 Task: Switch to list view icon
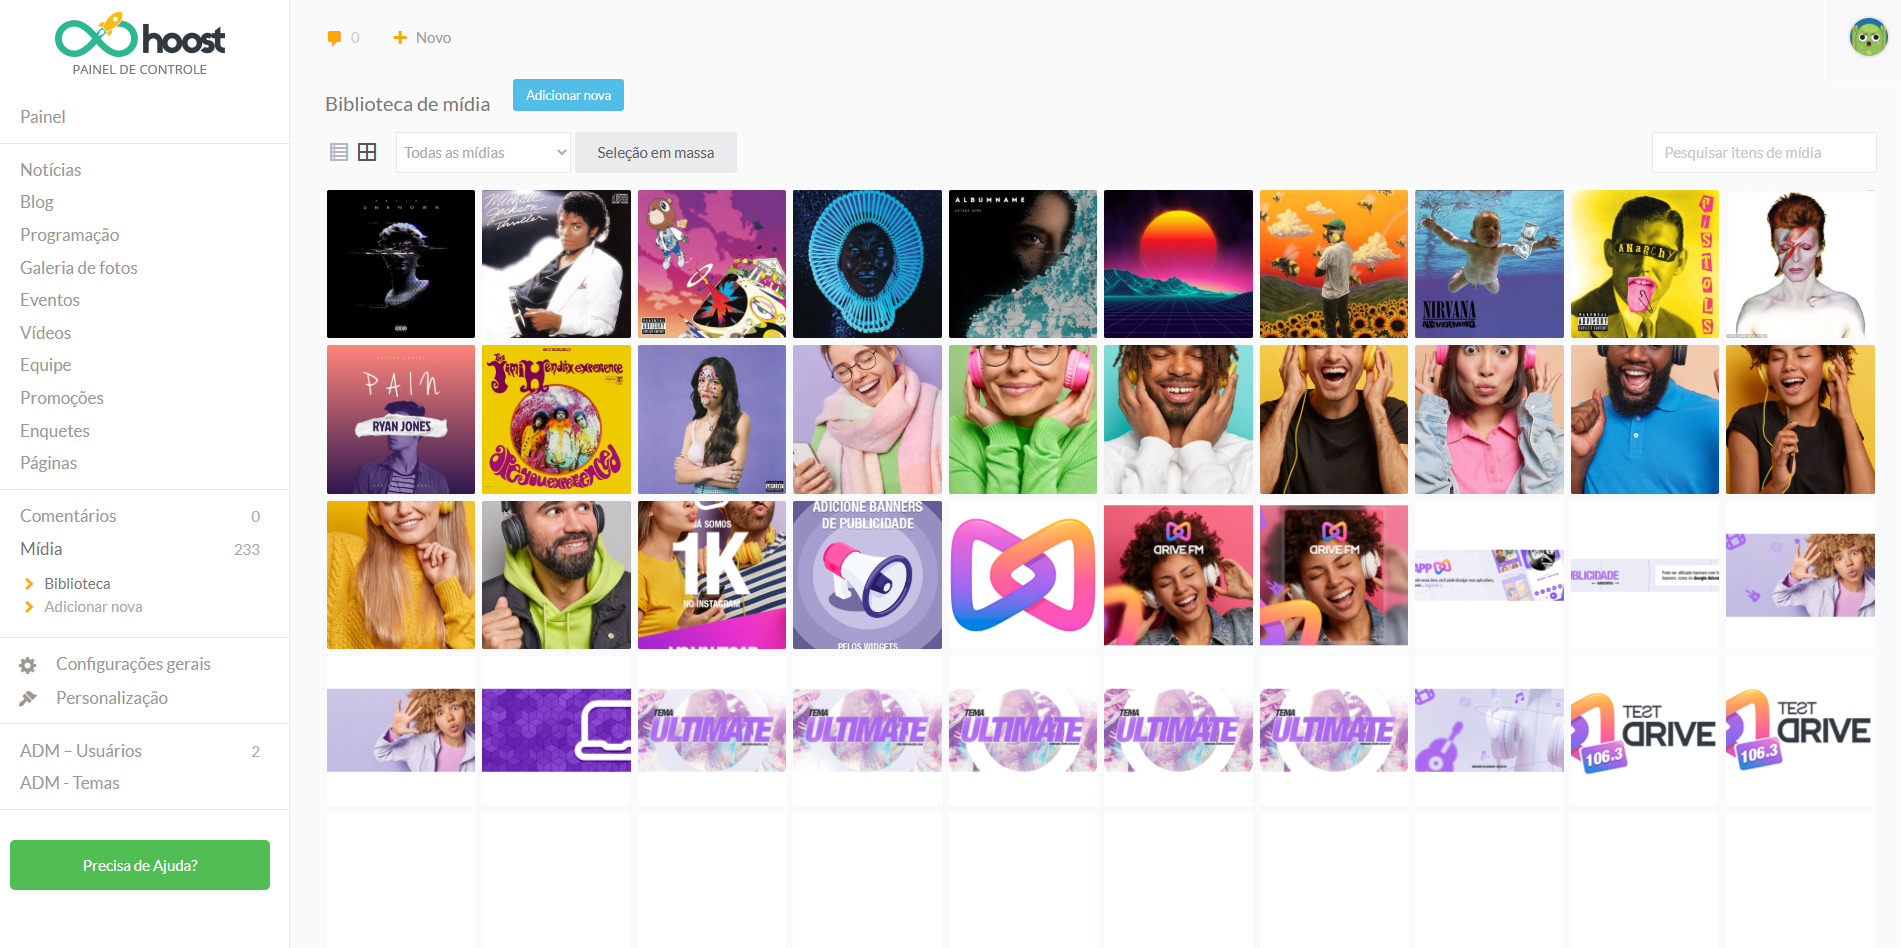click(x=339, y=152)
